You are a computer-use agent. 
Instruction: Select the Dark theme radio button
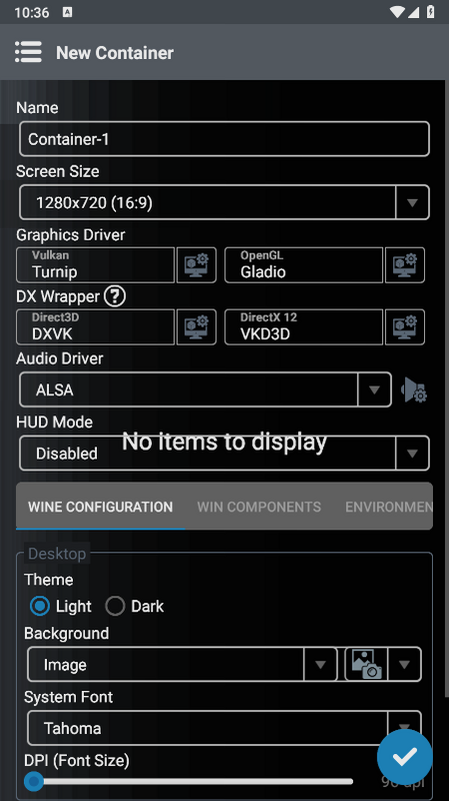coord(115,606)
